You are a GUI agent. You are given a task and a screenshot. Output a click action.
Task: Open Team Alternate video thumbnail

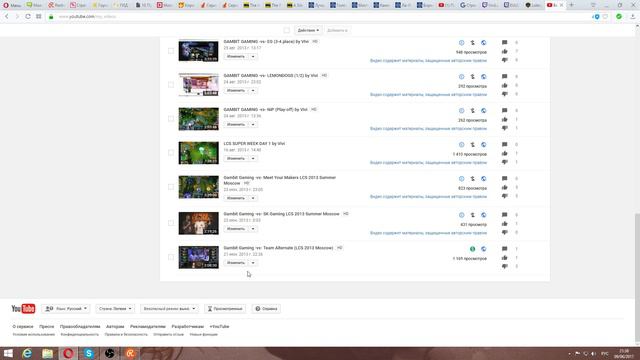[198, 257]
